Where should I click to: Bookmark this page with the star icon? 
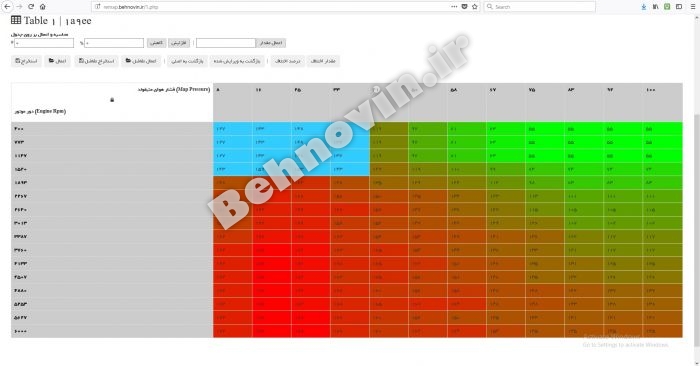[x=475, y=7]
